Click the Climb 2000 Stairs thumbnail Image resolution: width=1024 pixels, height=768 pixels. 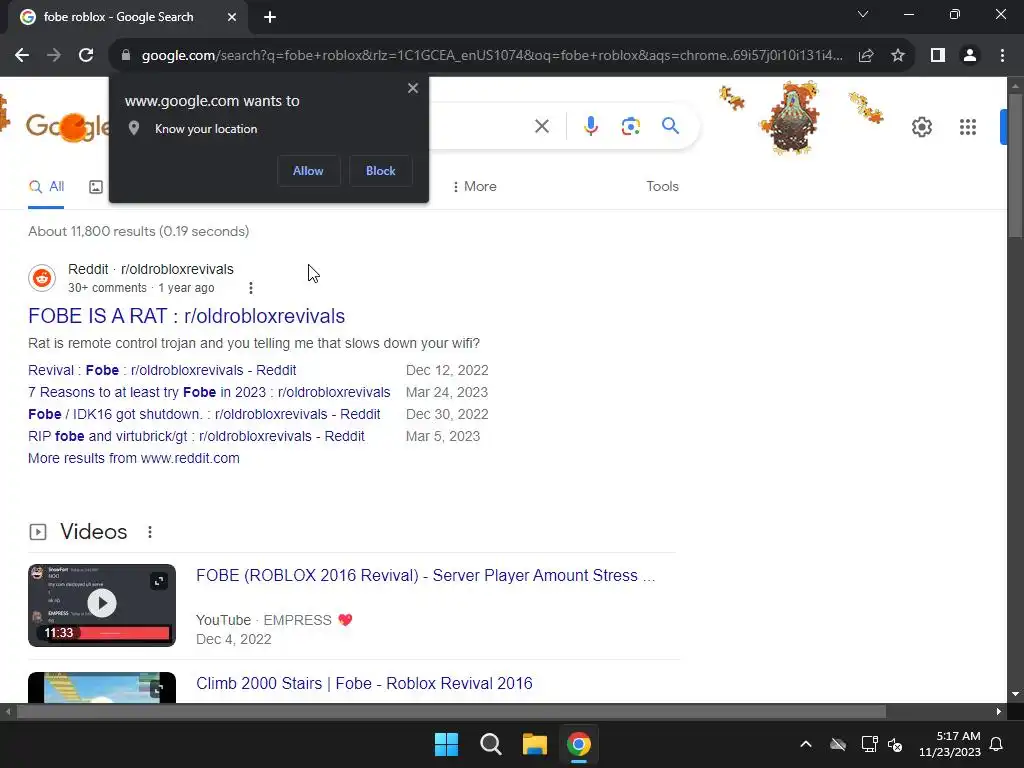pyautogui.click(x=102, y=687)
